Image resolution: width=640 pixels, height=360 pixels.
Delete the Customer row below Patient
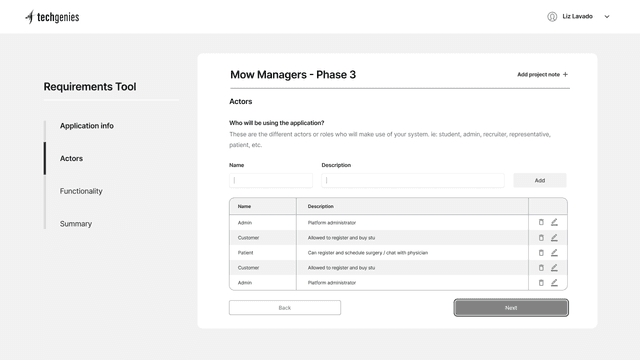point(541,268)
